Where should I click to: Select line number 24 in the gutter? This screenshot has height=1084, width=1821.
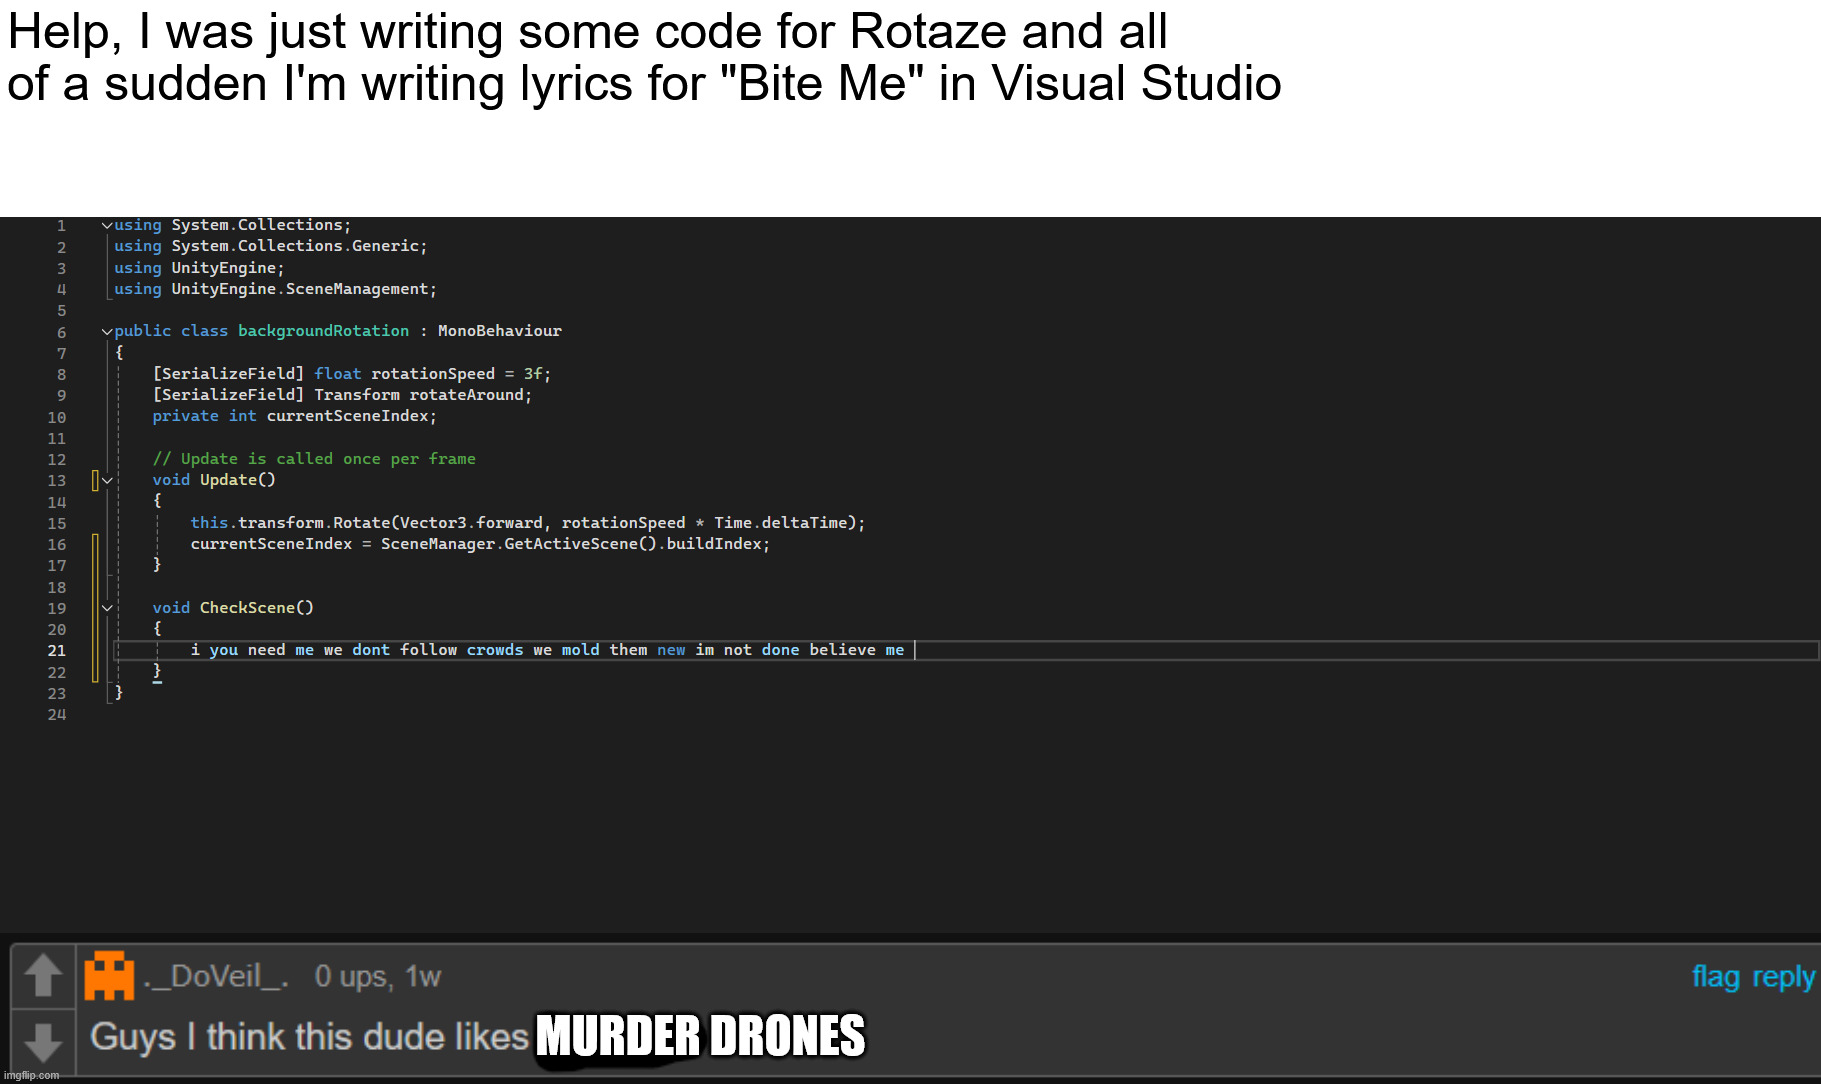pos(57,715)
